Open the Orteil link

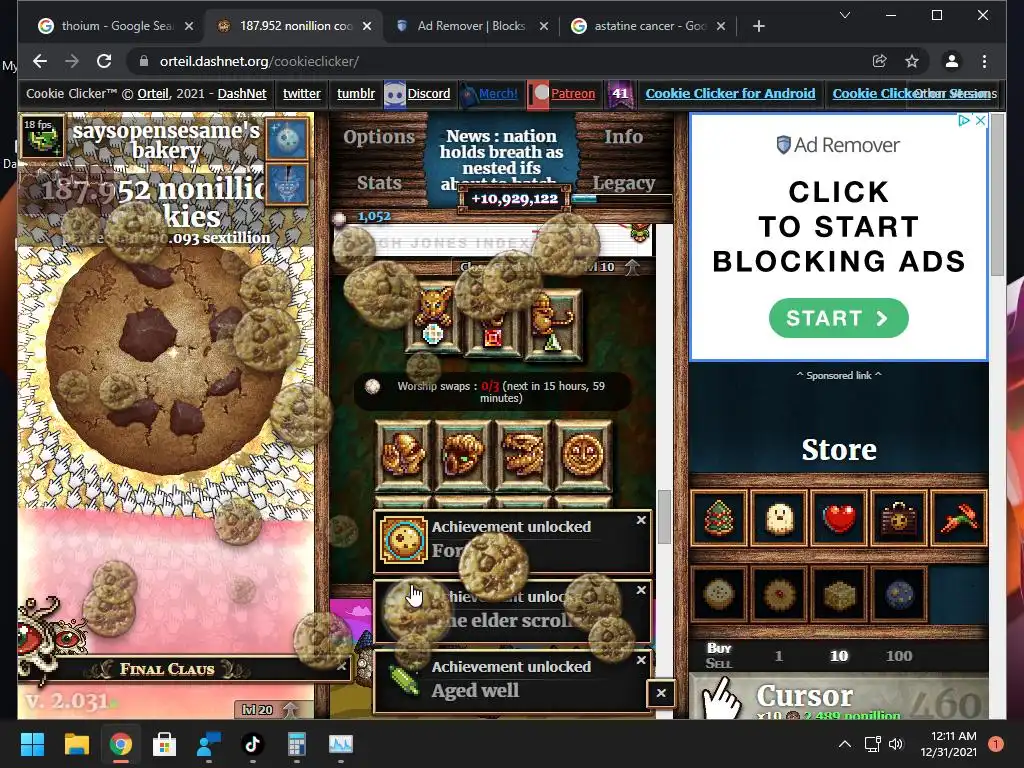click(153, 93)
